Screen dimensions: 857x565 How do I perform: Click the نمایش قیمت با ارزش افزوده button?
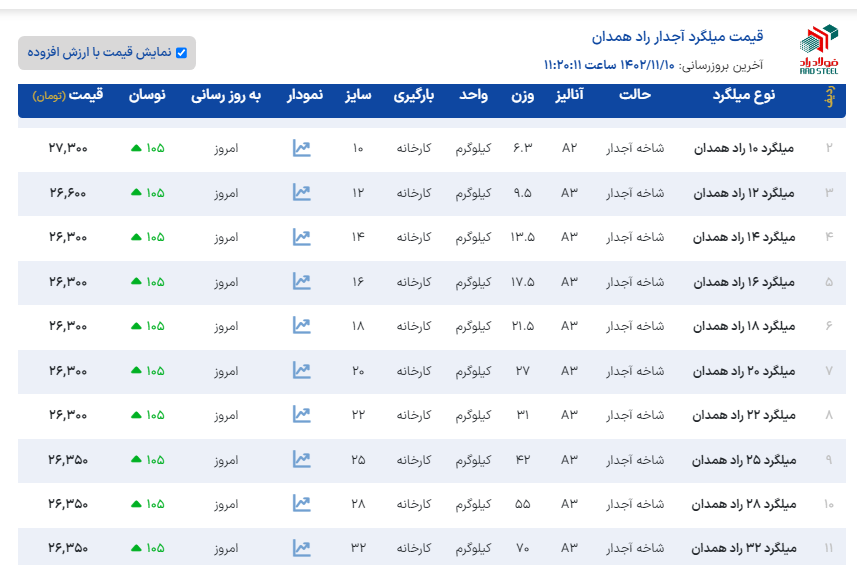coord(106,53)
